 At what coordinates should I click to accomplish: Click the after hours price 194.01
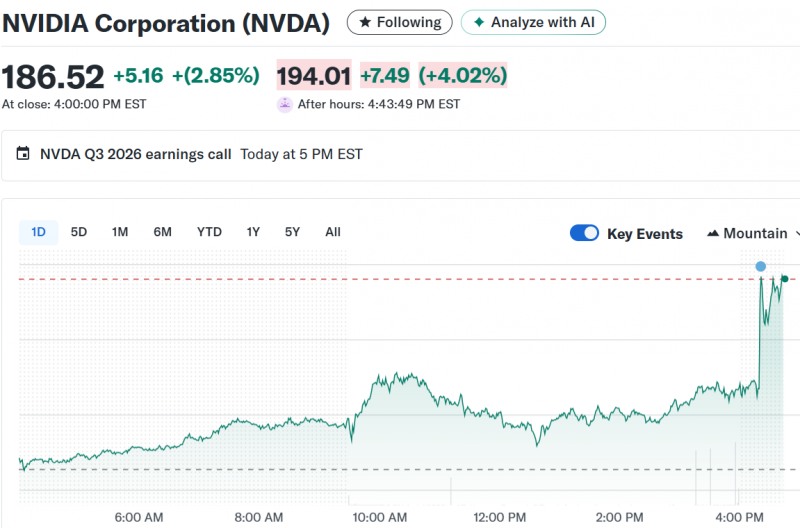point(313,75)
